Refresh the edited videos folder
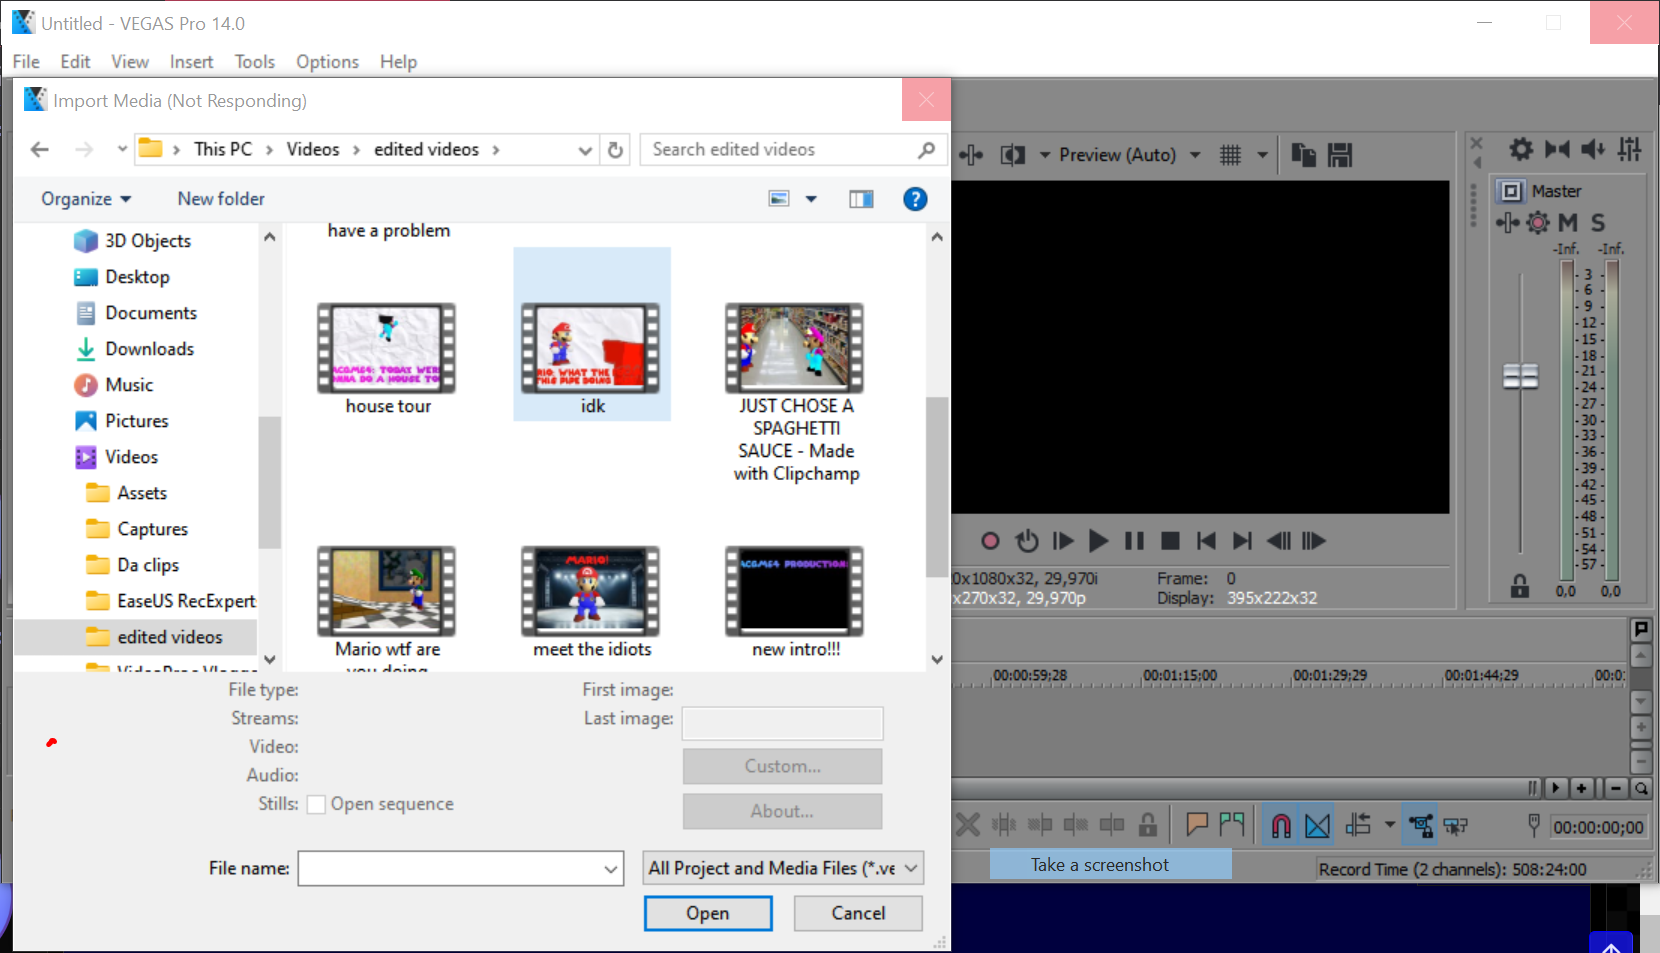Screen dimensions: 1660x953 point(616,150)
